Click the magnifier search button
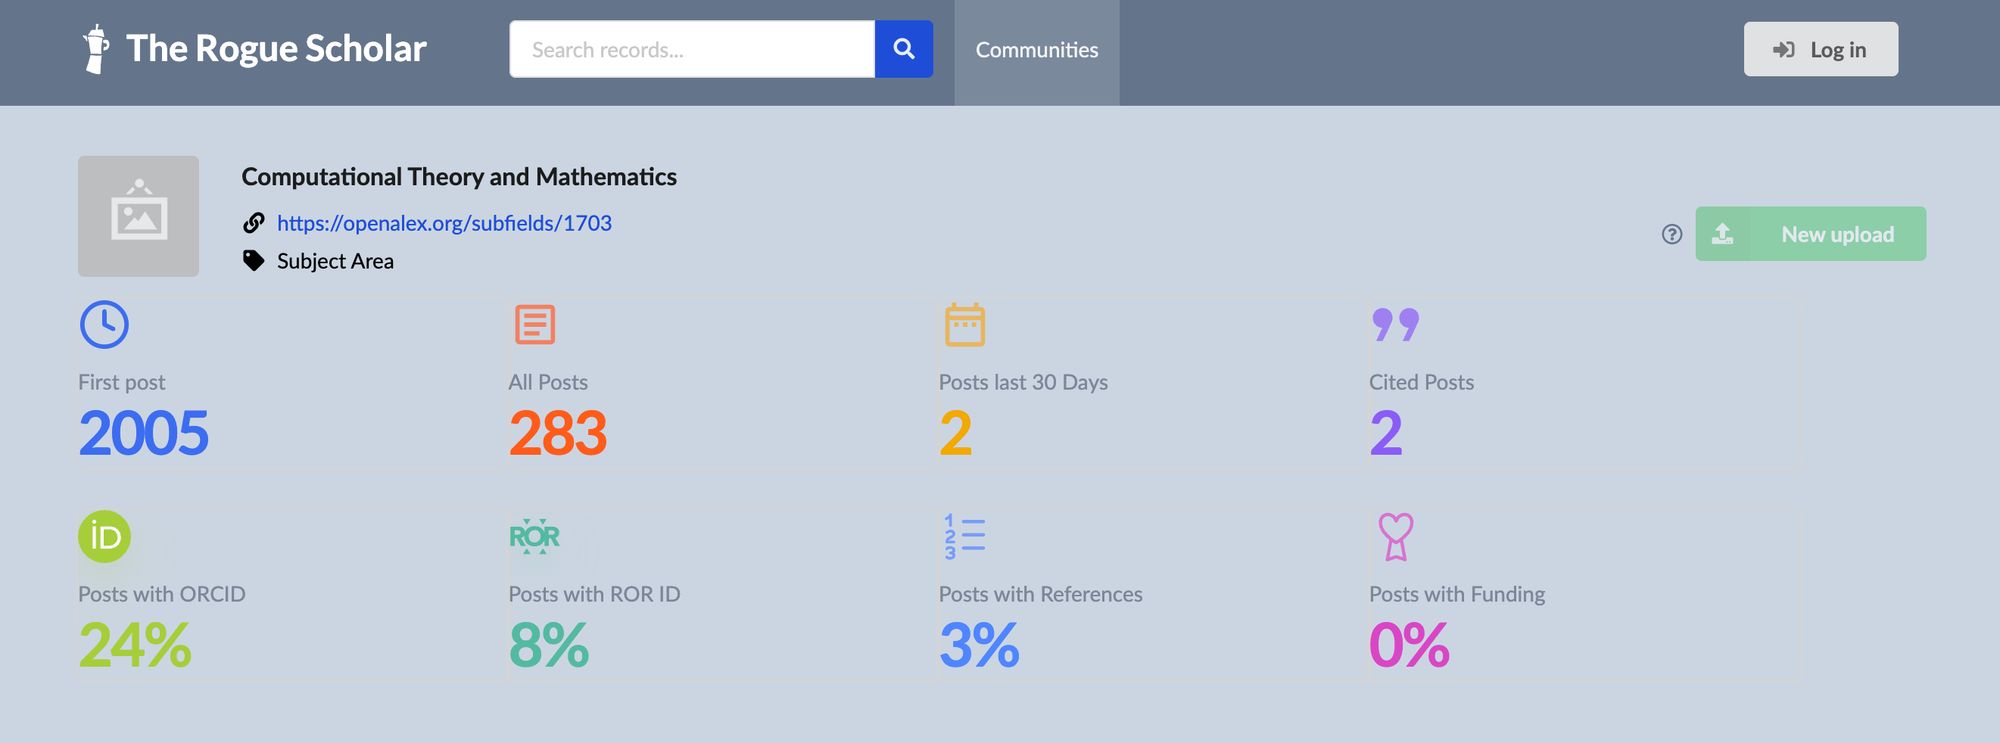Viewport: 2000px width, 743px height. pyautogui.click(x=904, y=49)
